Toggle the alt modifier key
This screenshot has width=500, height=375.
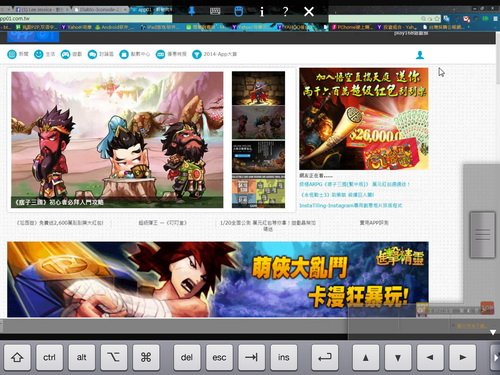[82, 358]
